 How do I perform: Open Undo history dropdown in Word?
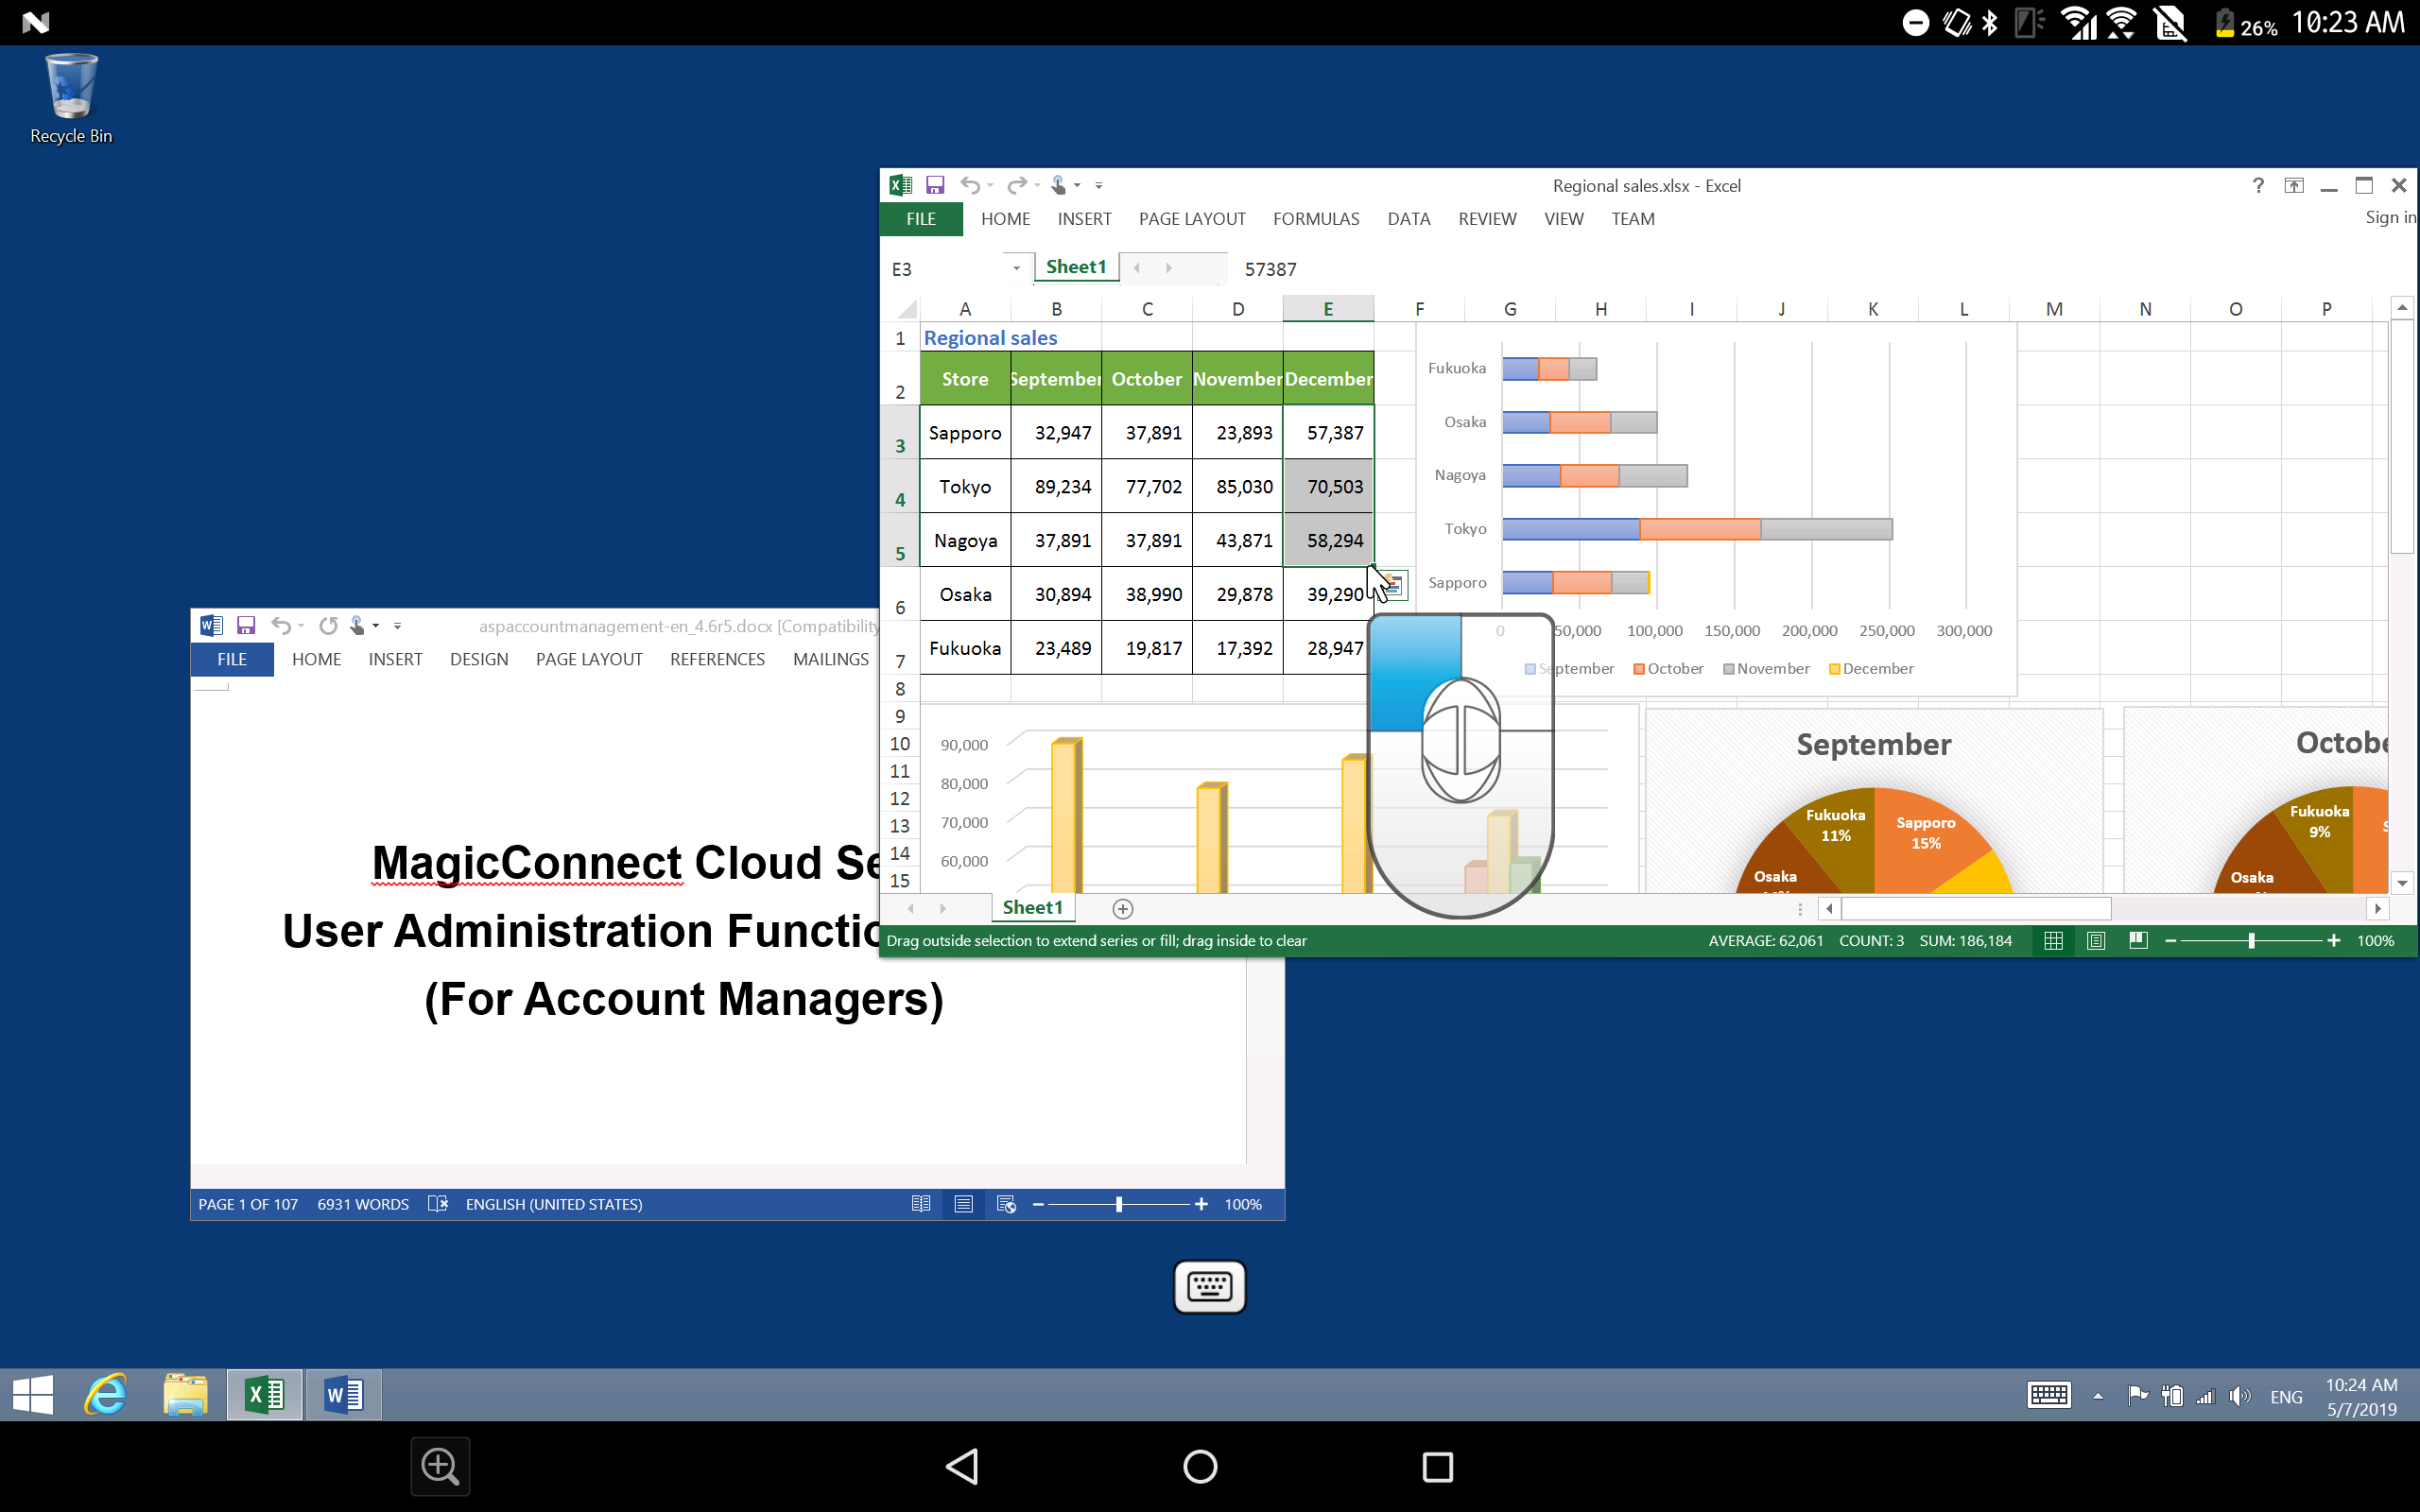coord(301,626)
